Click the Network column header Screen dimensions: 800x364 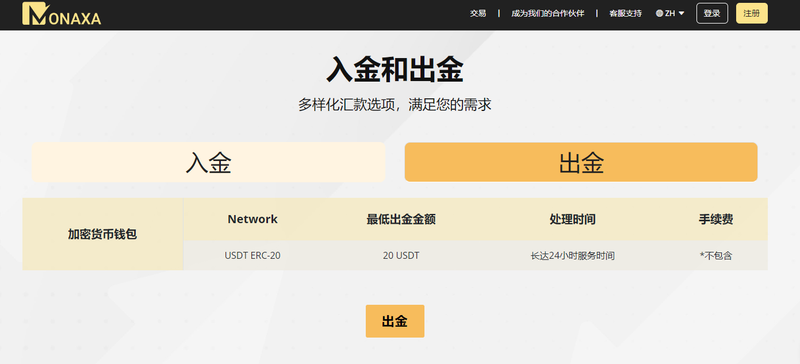click(253, 219)
